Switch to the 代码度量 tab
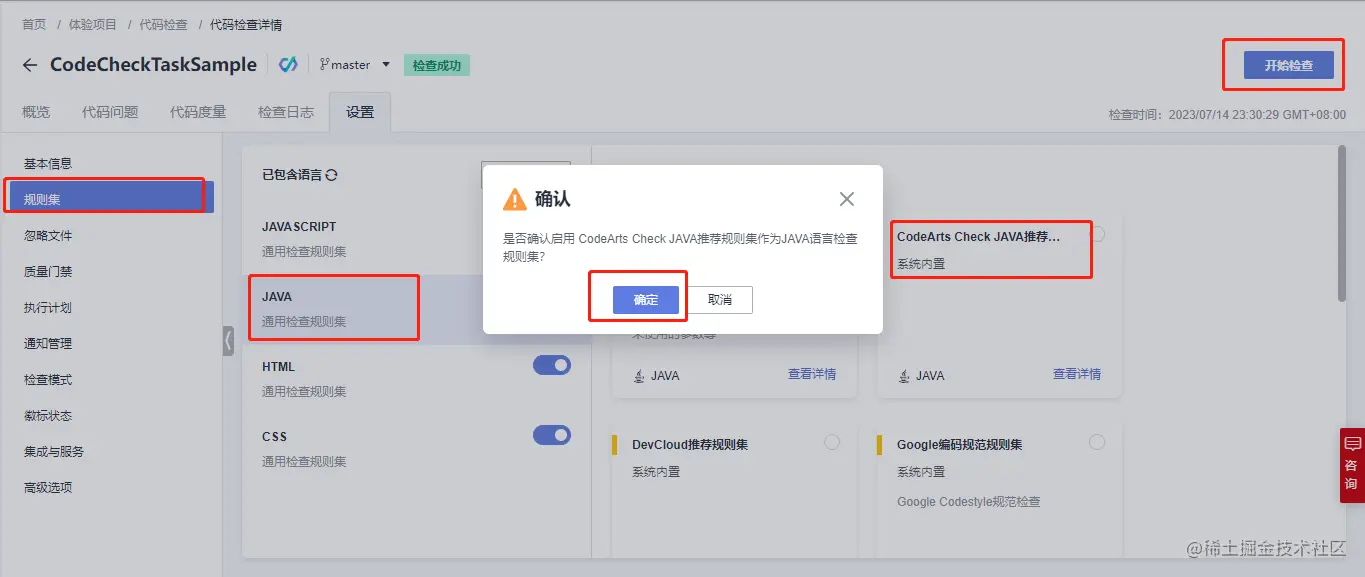This screenshot has height=577, width=1365. [x=198, y=112]
